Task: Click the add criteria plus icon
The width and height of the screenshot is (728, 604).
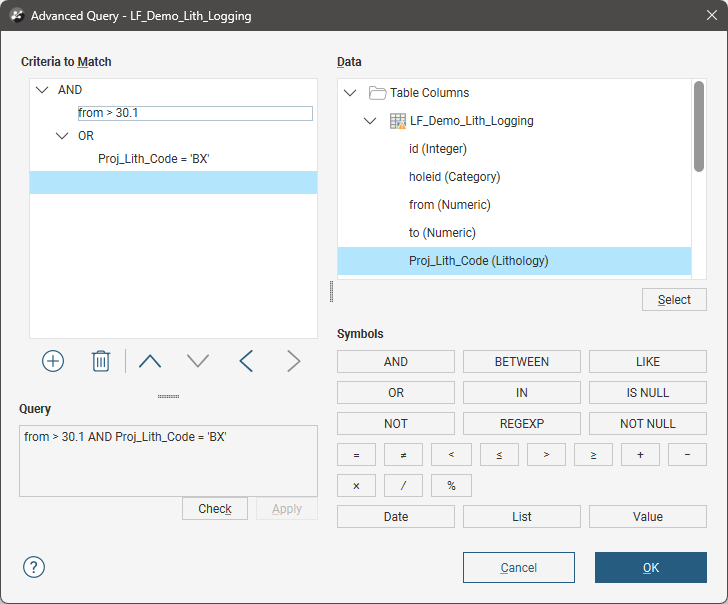Action: tap(53, 361)
